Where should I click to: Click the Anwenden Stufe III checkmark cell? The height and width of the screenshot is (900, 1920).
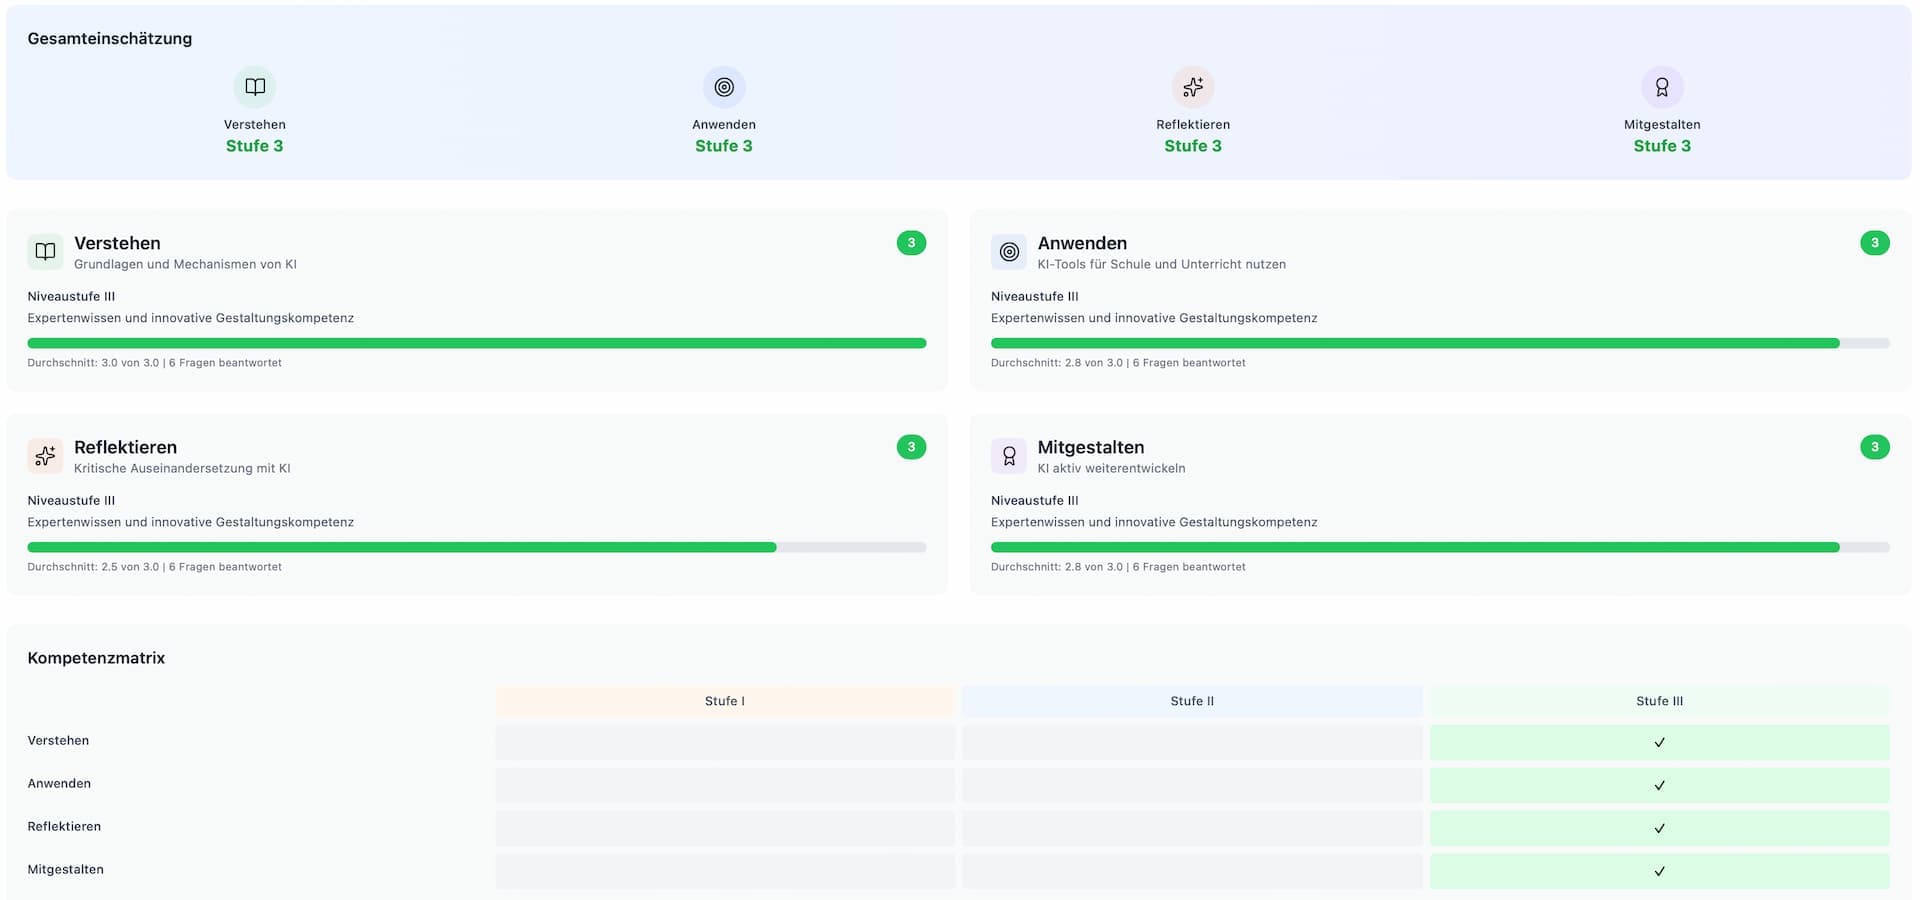[1659, 785]
